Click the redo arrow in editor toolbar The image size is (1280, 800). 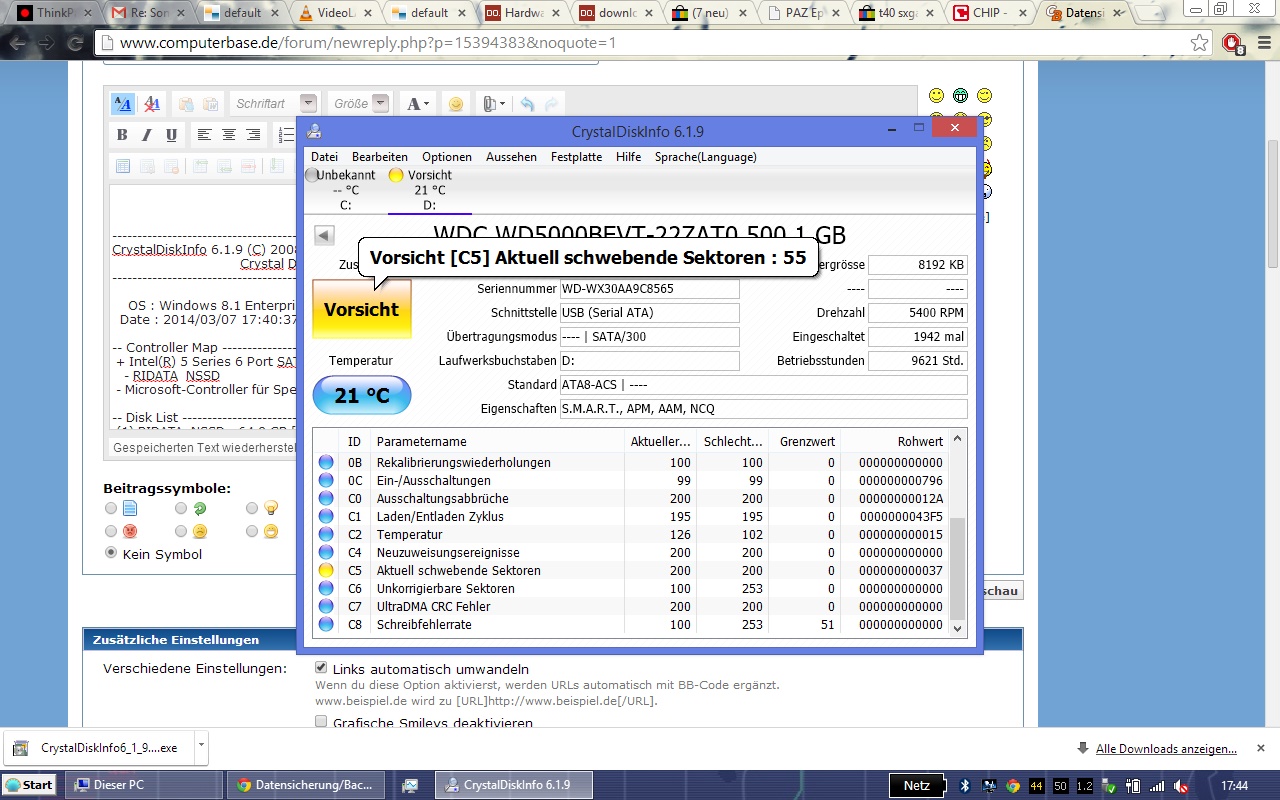click(551, 104)
